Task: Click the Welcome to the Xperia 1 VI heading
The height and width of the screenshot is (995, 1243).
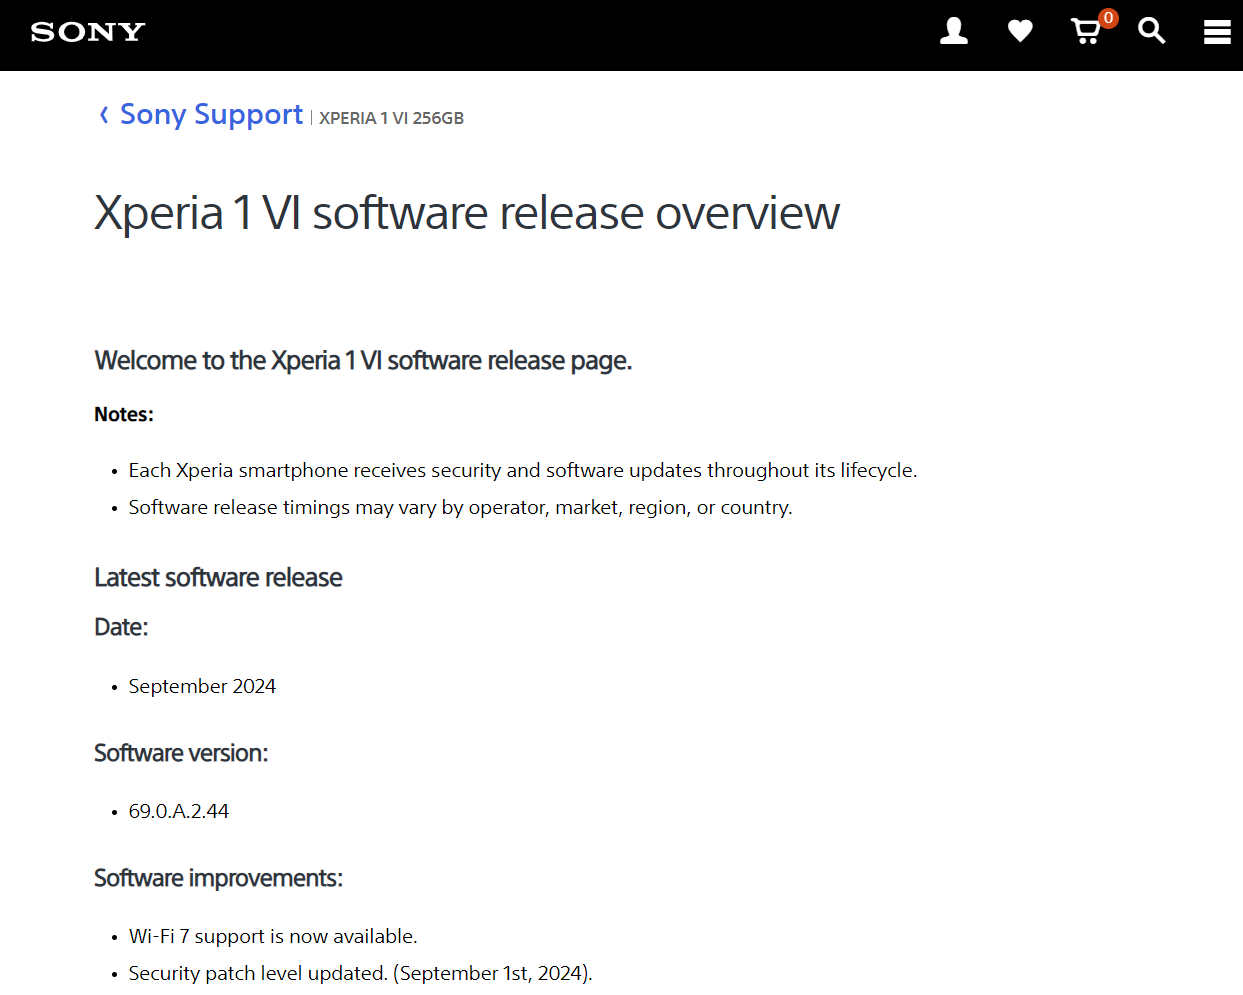Action: click(x=363, y=360)
